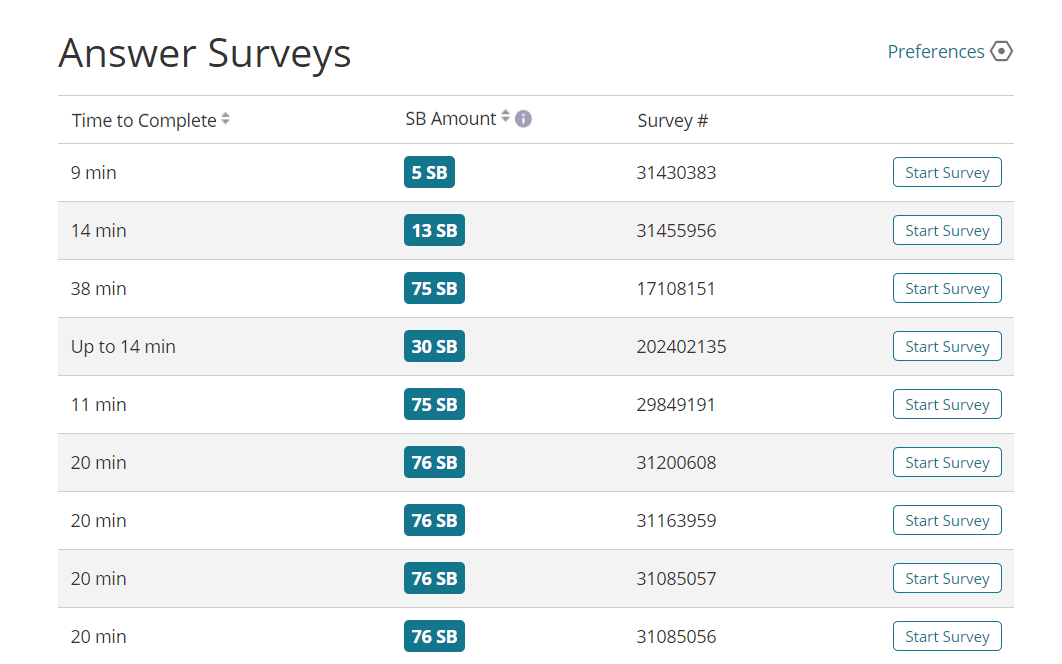This screenshot has width=1062, height=664.
Task: Start the 11 min survey 29849191
Action: (947, 404)
